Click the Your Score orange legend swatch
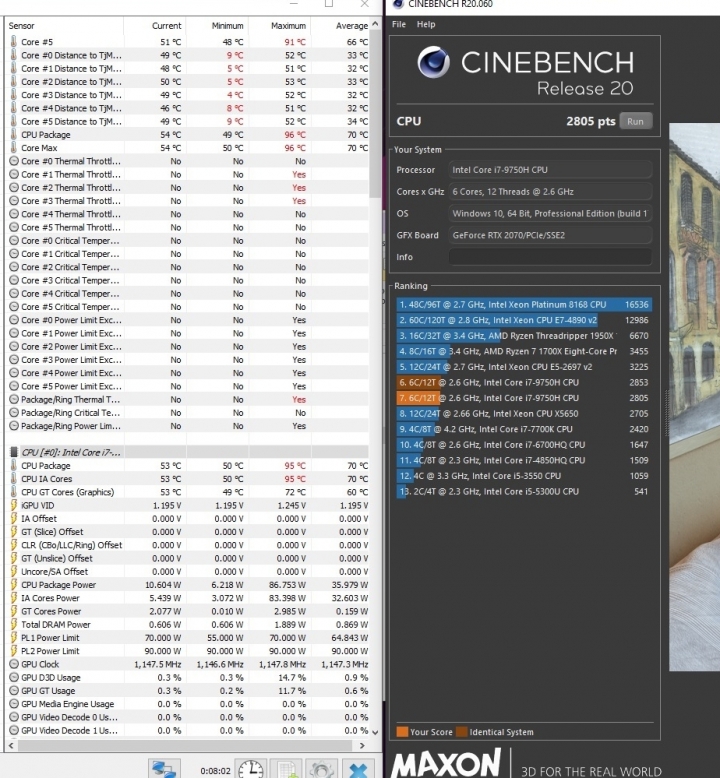The height and width of the screenshot is (778, 720). (x=402, y=732)
